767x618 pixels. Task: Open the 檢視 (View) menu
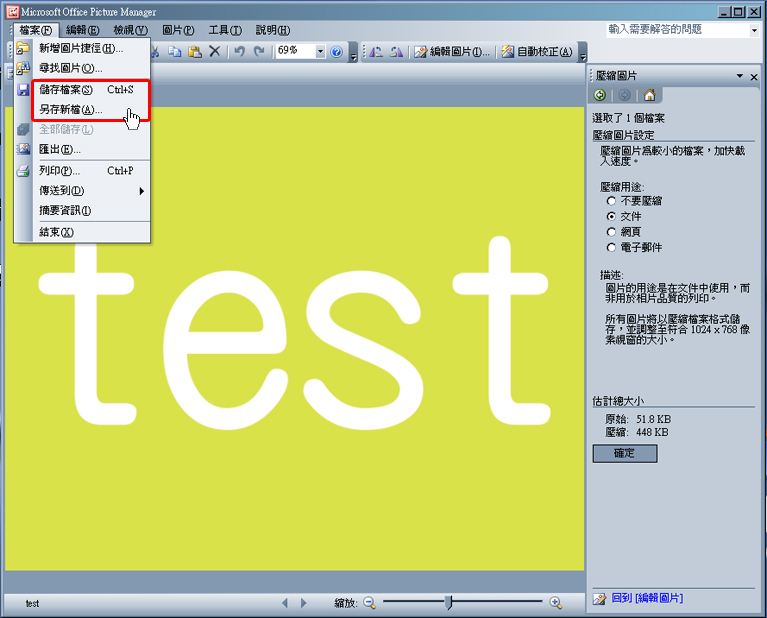tap(131, 30)
